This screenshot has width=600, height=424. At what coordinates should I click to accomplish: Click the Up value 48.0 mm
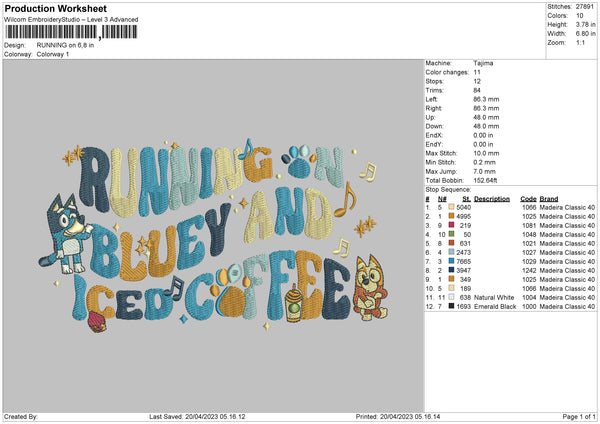click(486, 117)
